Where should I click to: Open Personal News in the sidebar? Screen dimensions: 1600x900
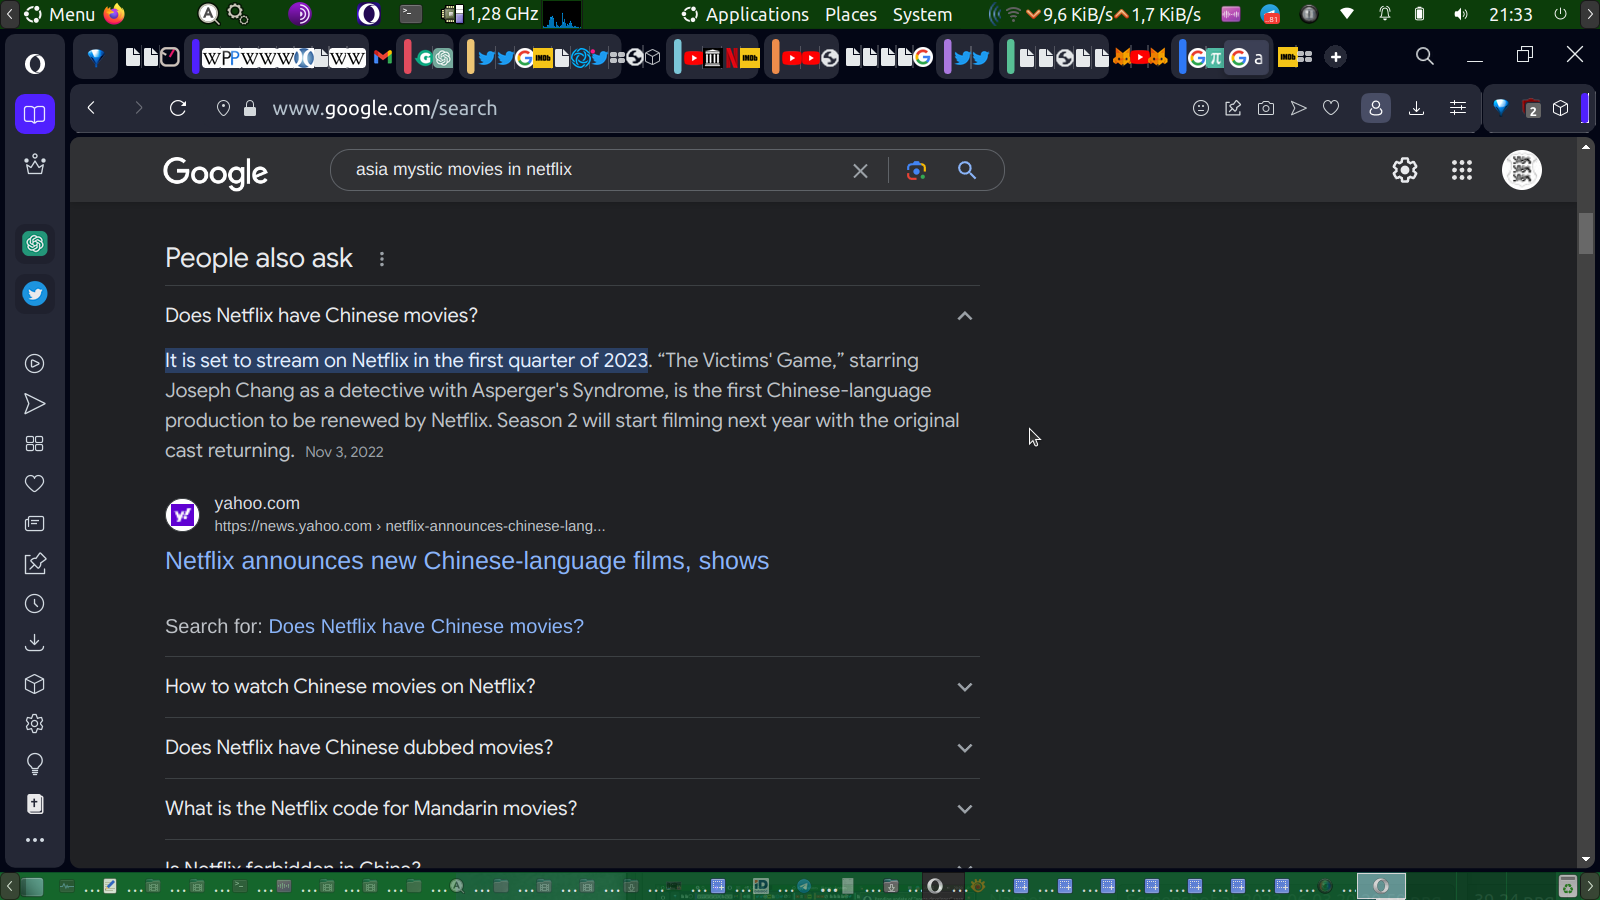[x=35, y=524]
